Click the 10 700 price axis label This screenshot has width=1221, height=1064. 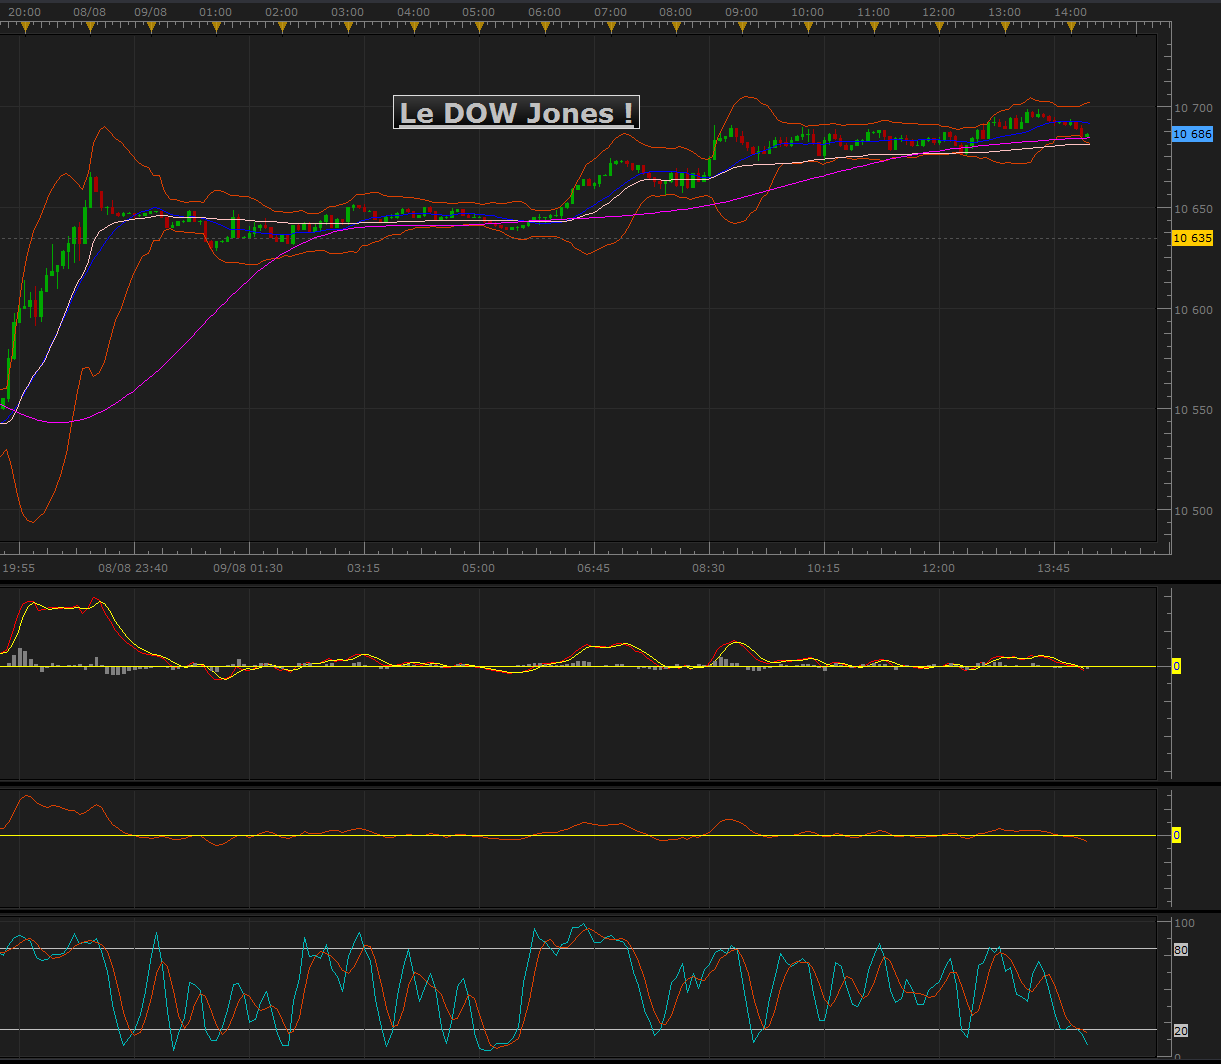pyautogui.click(x=1192, y=107)
